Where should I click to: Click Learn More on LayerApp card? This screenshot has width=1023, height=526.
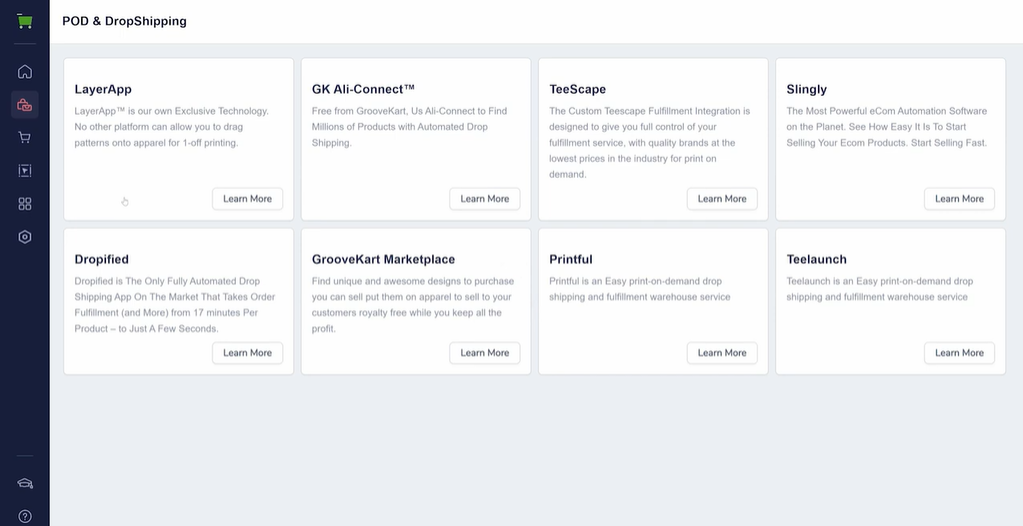click(247, 199)
